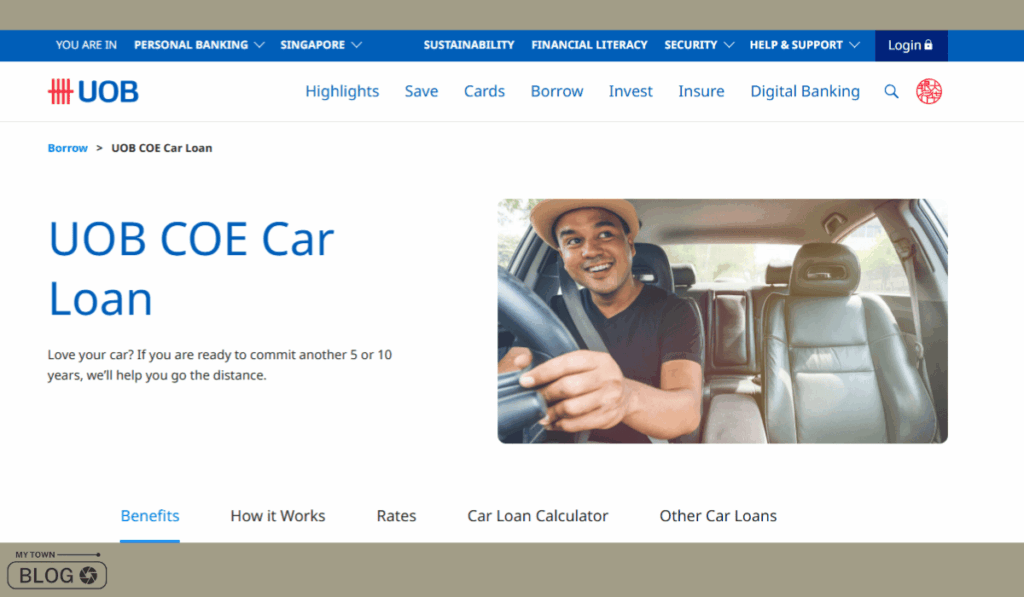Switch to the Other Car Loans tab
The height and width of the screenshot is (597, 1024).
pos(718,516)
